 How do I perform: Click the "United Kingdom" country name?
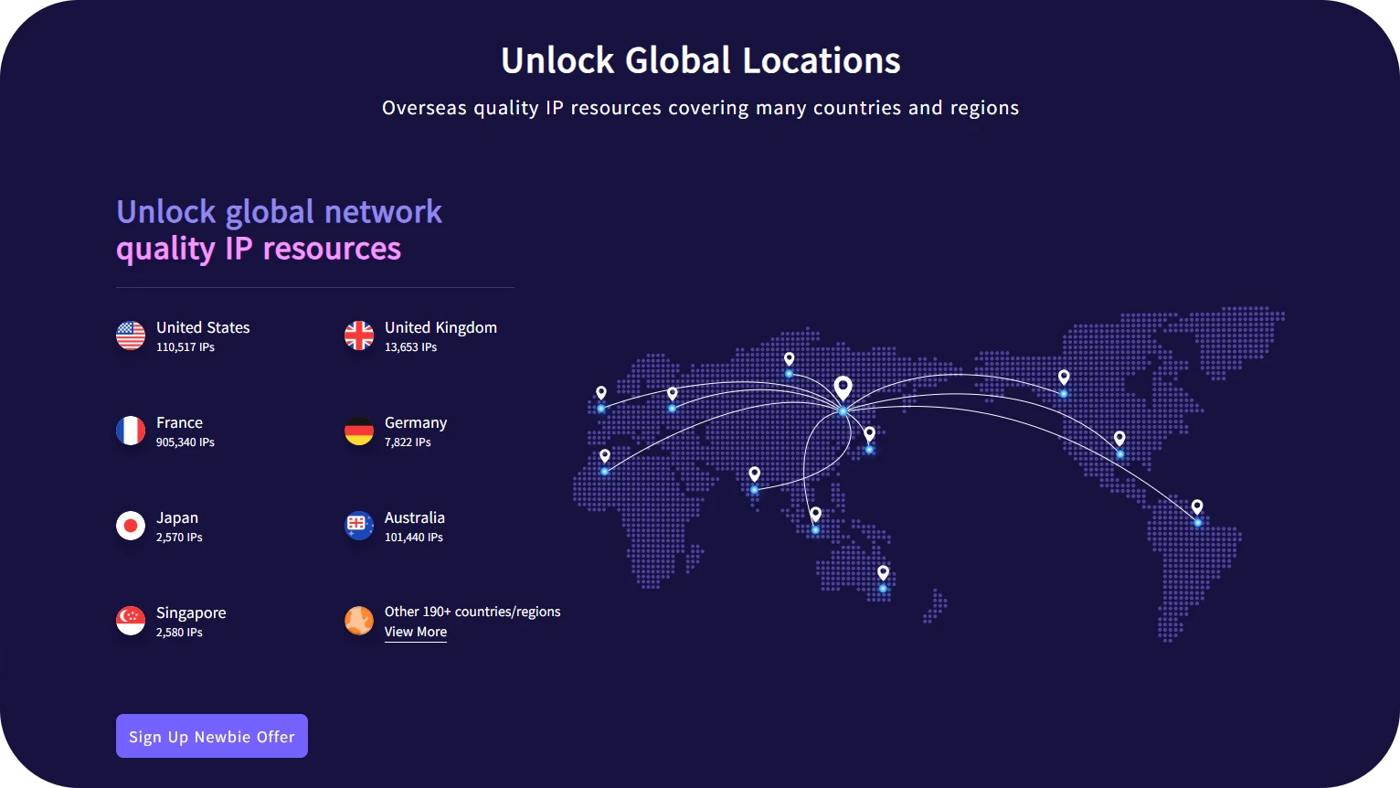[441, 327]
